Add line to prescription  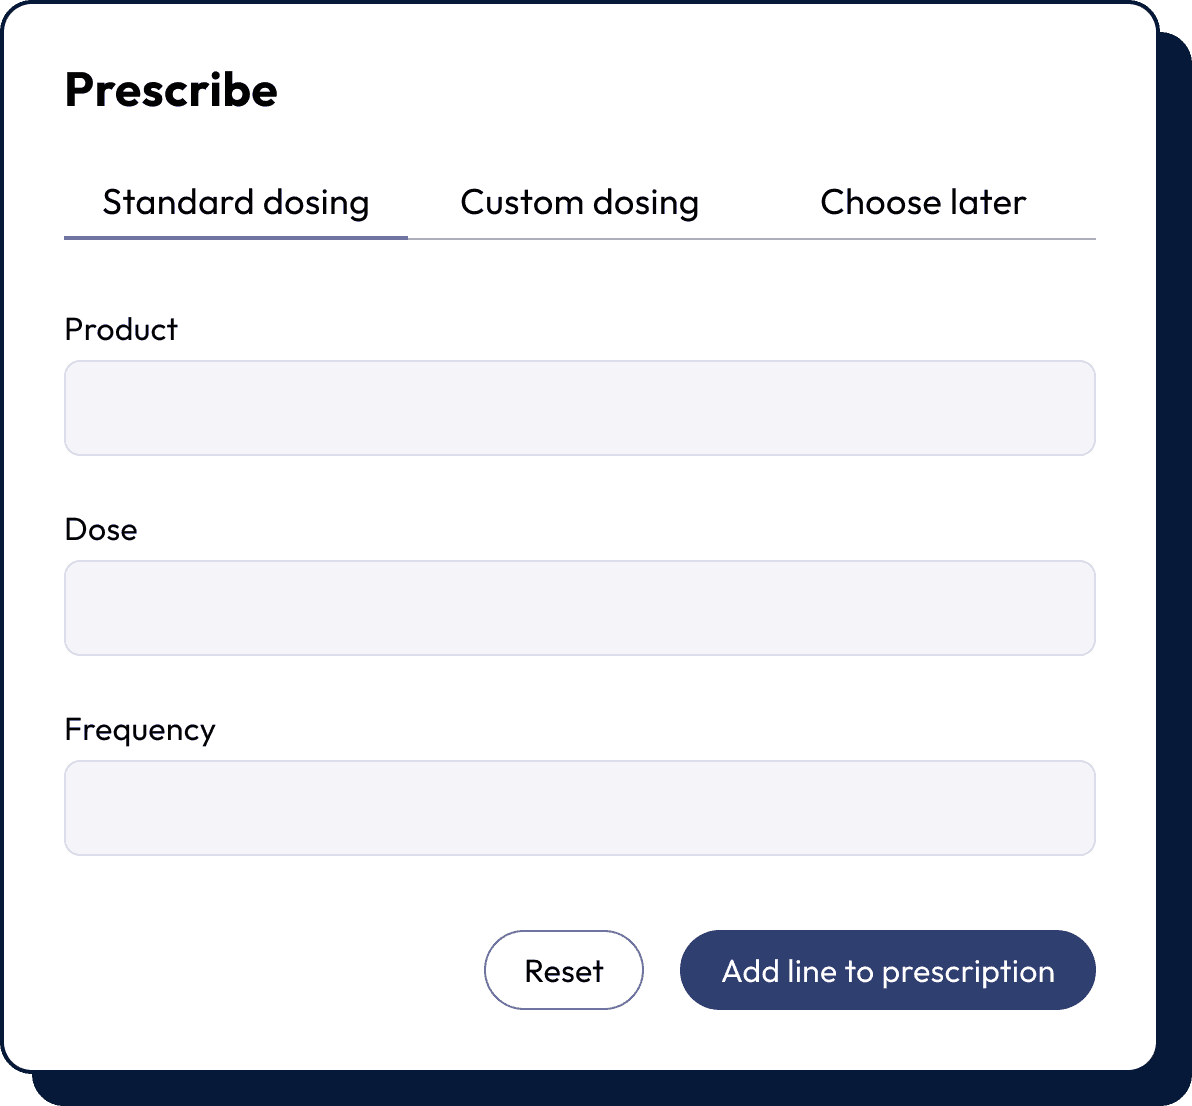887,971
